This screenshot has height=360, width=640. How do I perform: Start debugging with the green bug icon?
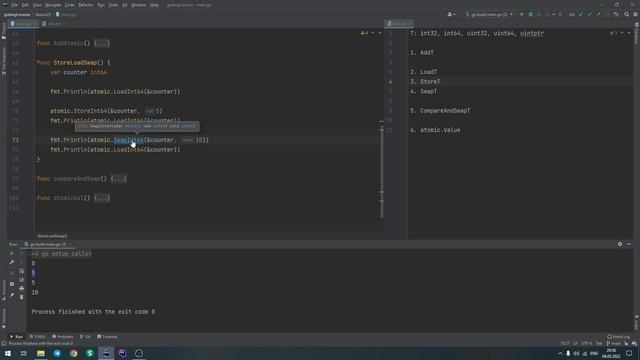[531, 14]
